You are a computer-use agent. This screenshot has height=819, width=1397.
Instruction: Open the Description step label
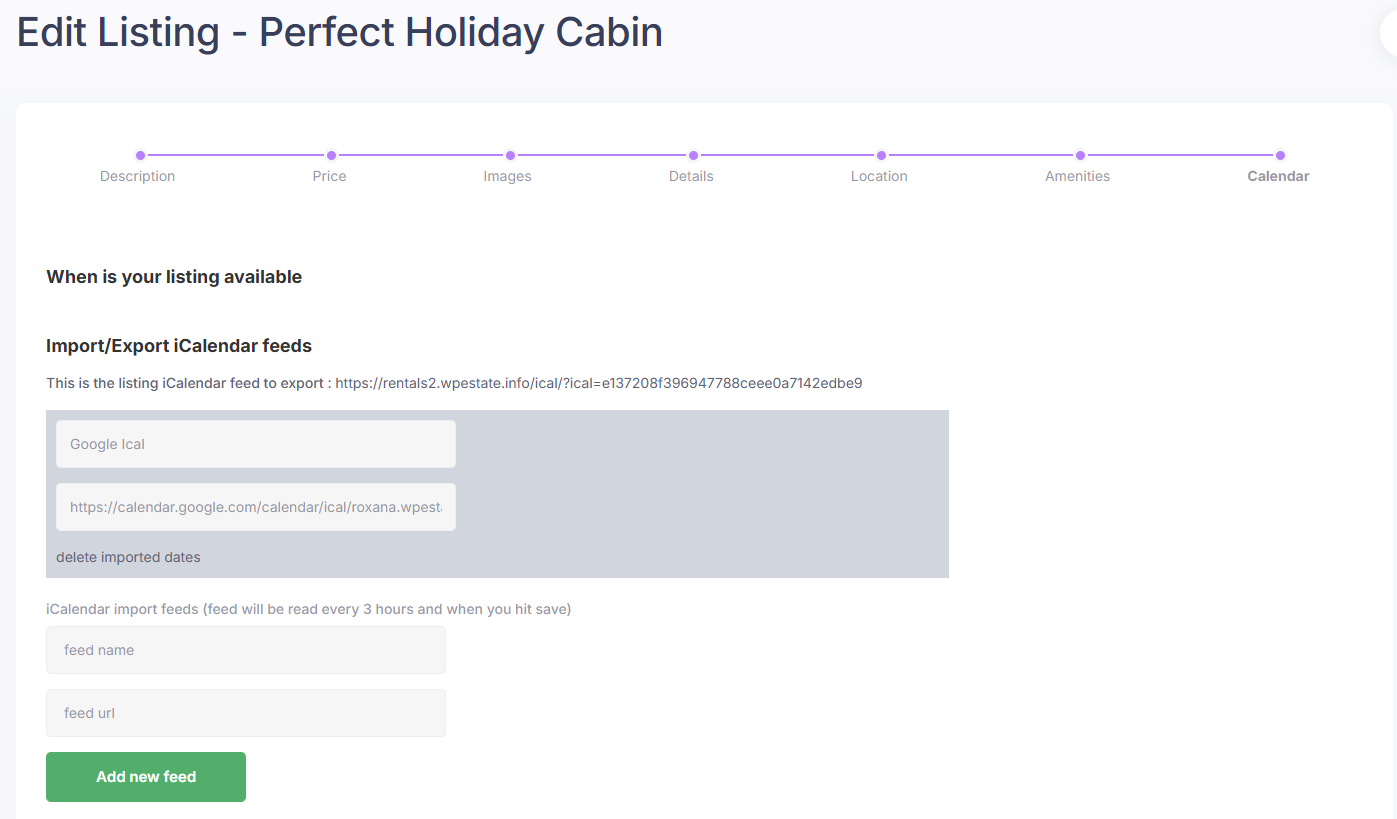click(137, 176)
